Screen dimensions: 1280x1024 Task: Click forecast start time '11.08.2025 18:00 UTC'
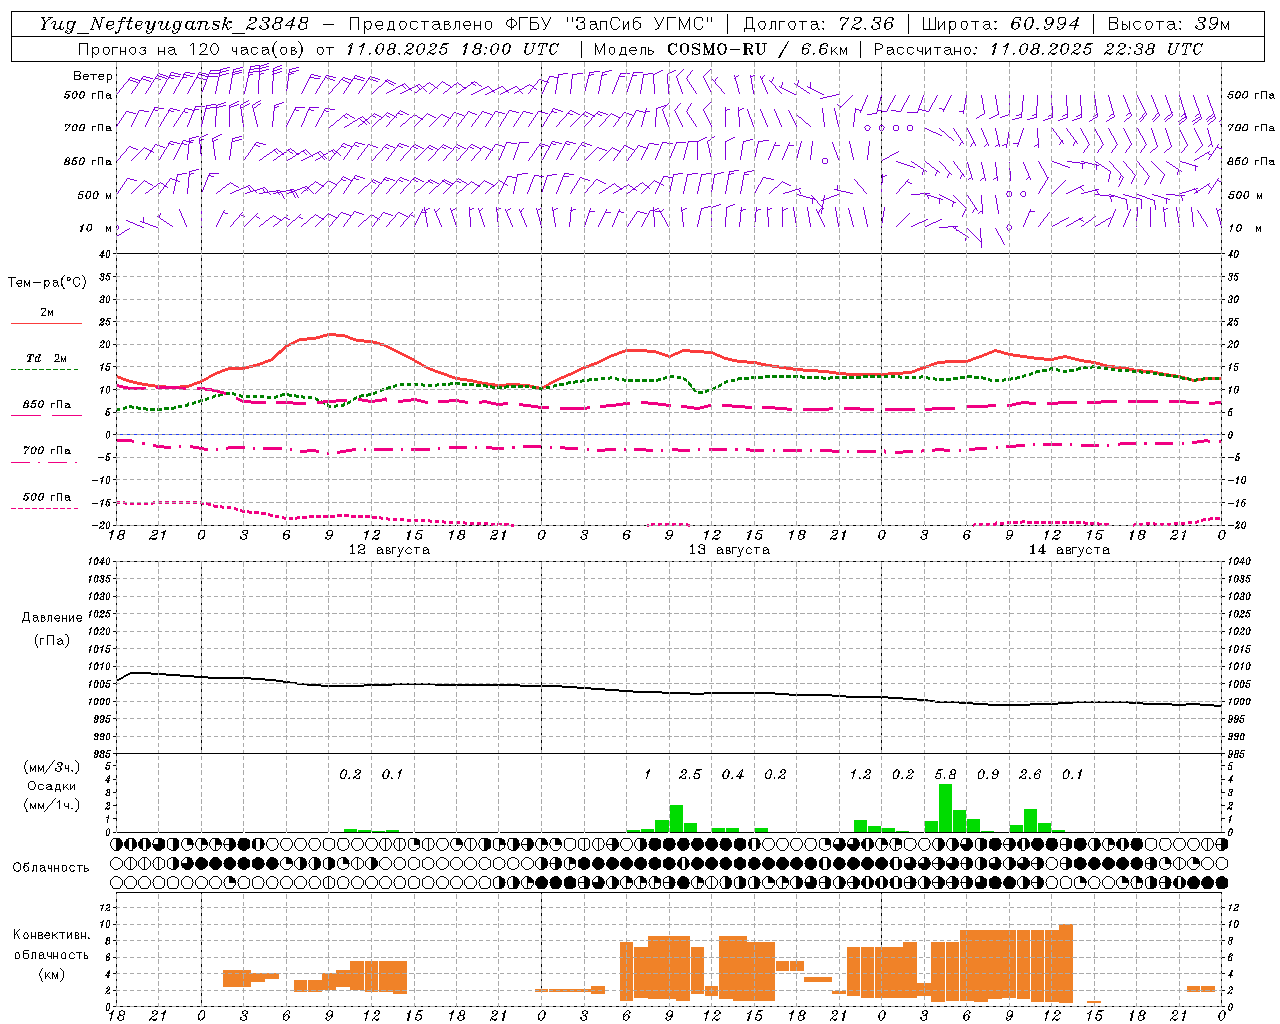click(x=452, y=49)
